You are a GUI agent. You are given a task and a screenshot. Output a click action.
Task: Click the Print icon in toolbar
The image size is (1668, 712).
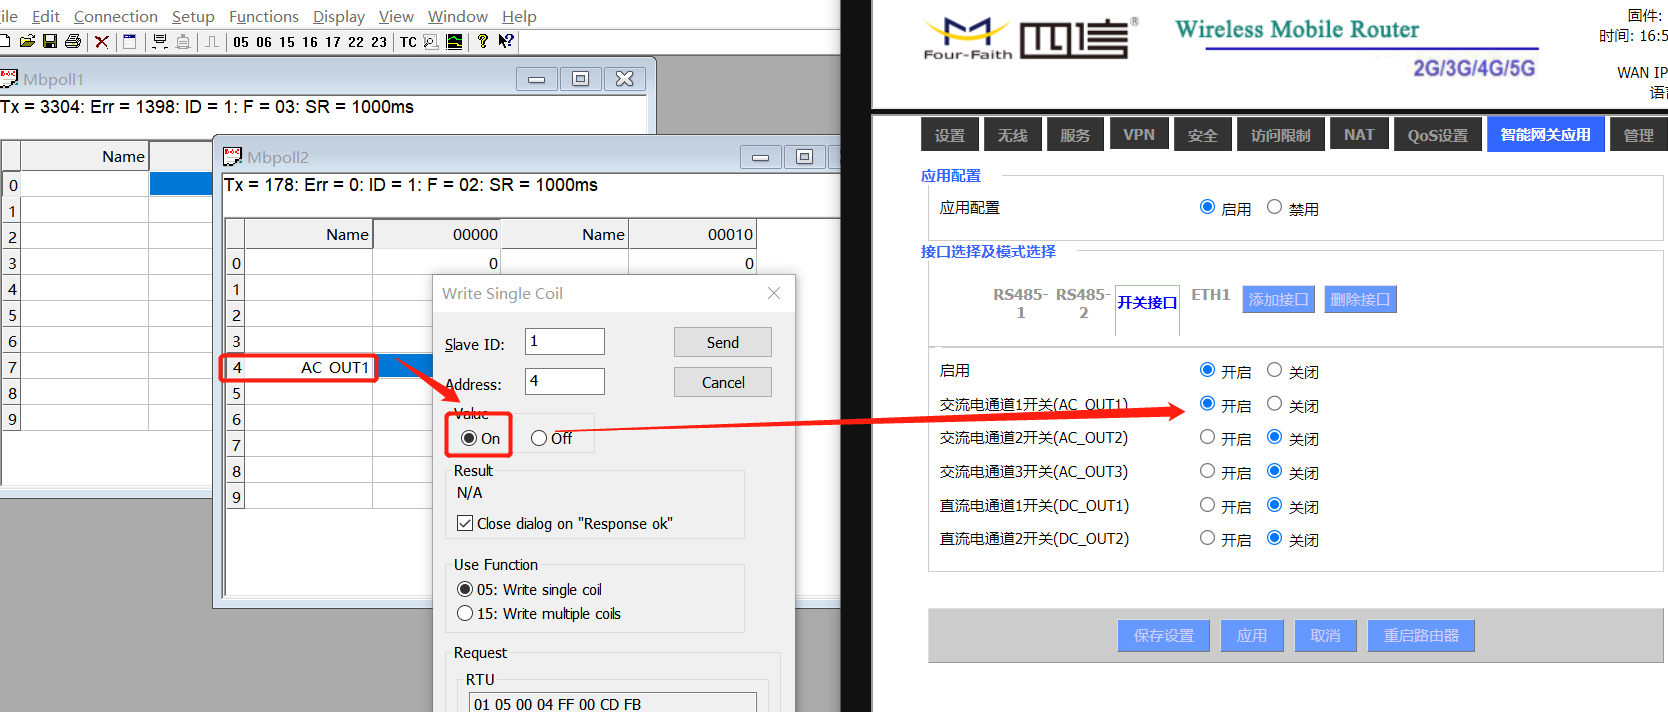pyautogui.click(x=73, y=41)
